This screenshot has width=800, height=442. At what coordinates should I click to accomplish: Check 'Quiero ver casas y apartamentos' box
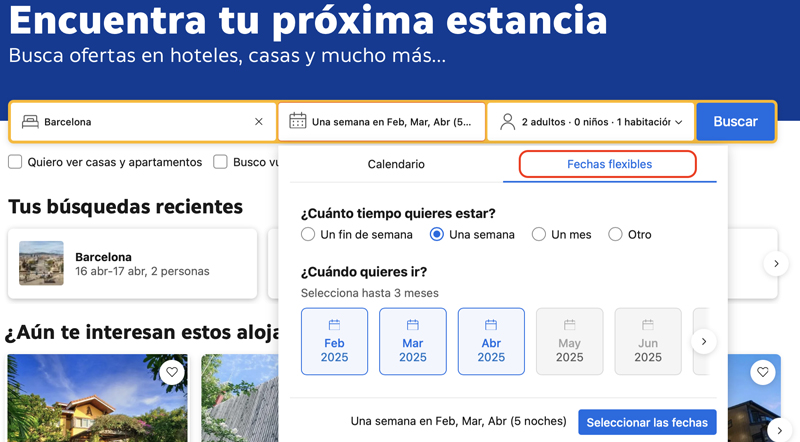[15, 162]
